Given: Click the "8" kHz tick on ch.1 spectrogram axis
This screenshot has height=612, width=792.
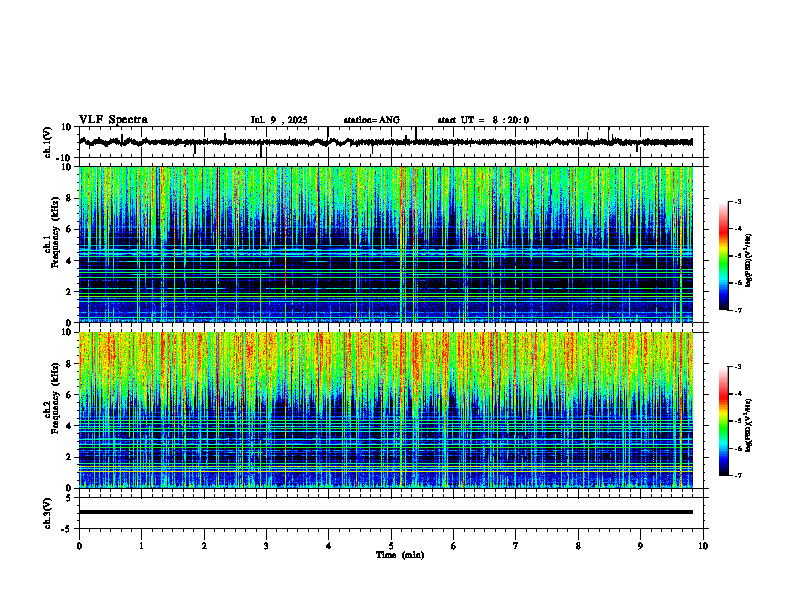Looking at the screenshot, I should pyautogui.click(x=69, y=198).
